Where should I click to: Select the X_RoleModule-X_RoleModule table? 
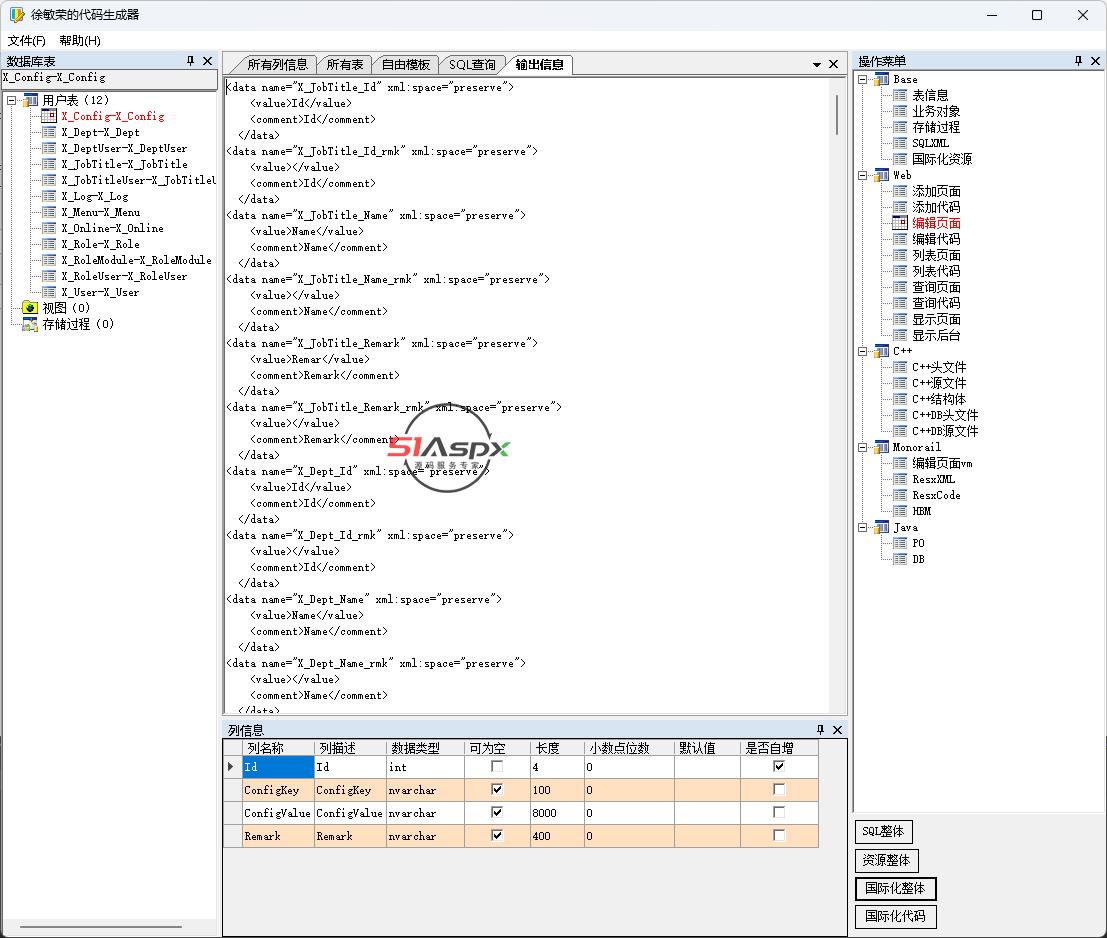[x=136, y=260]
